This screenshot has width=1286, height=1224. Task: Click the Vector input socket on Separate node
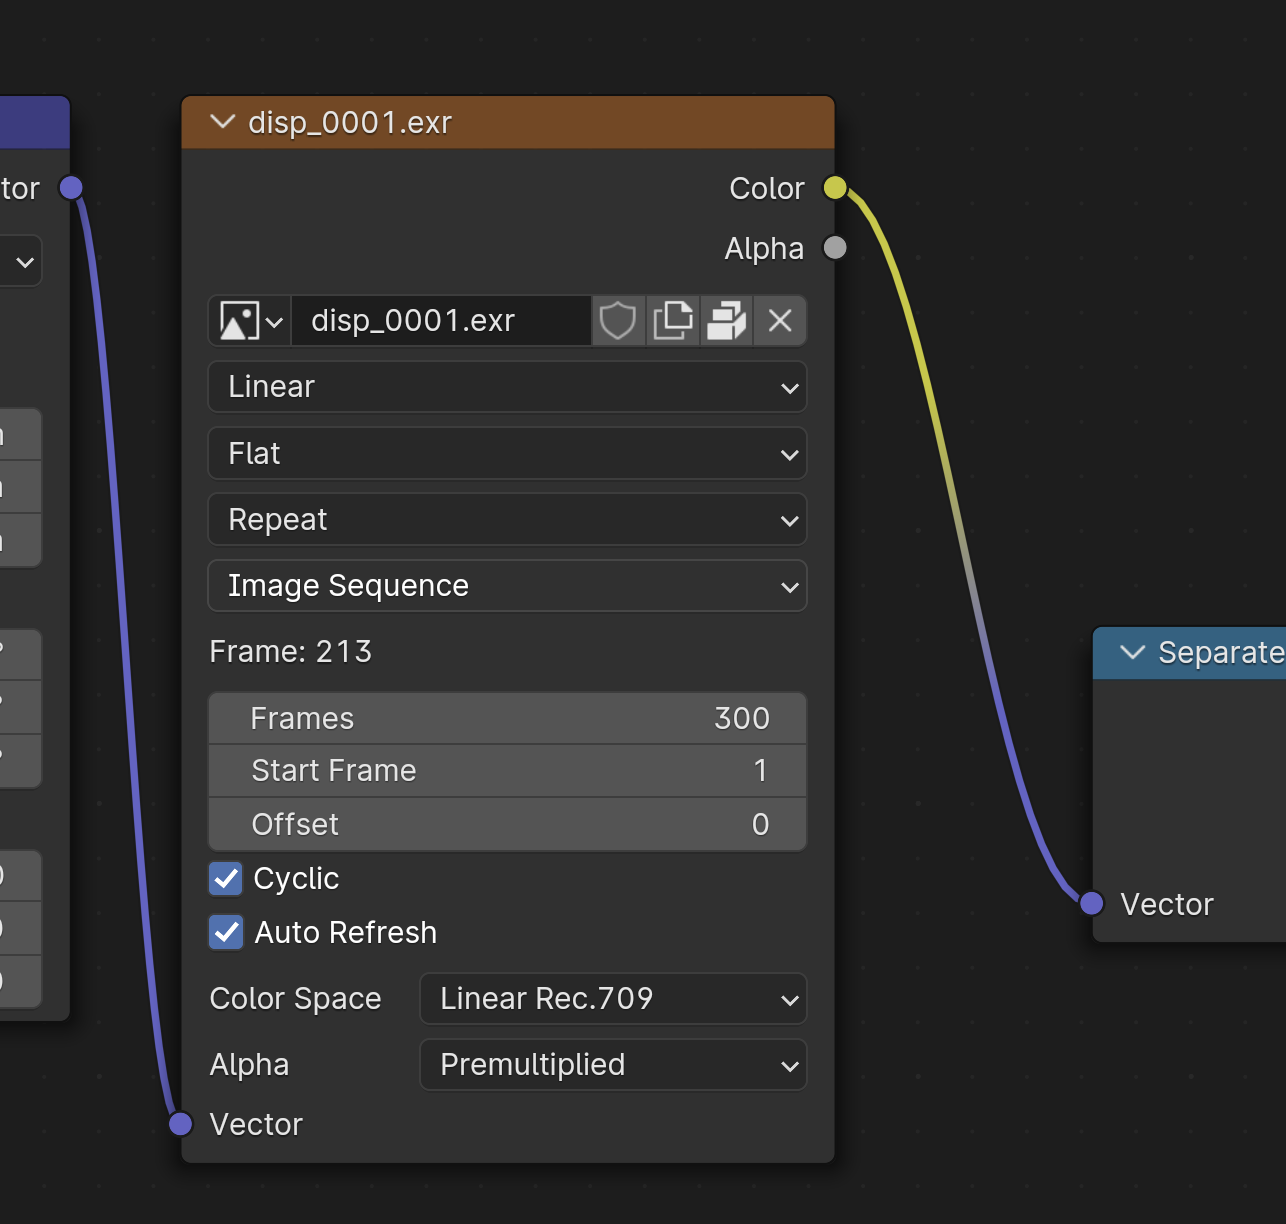pos(1092,904)
